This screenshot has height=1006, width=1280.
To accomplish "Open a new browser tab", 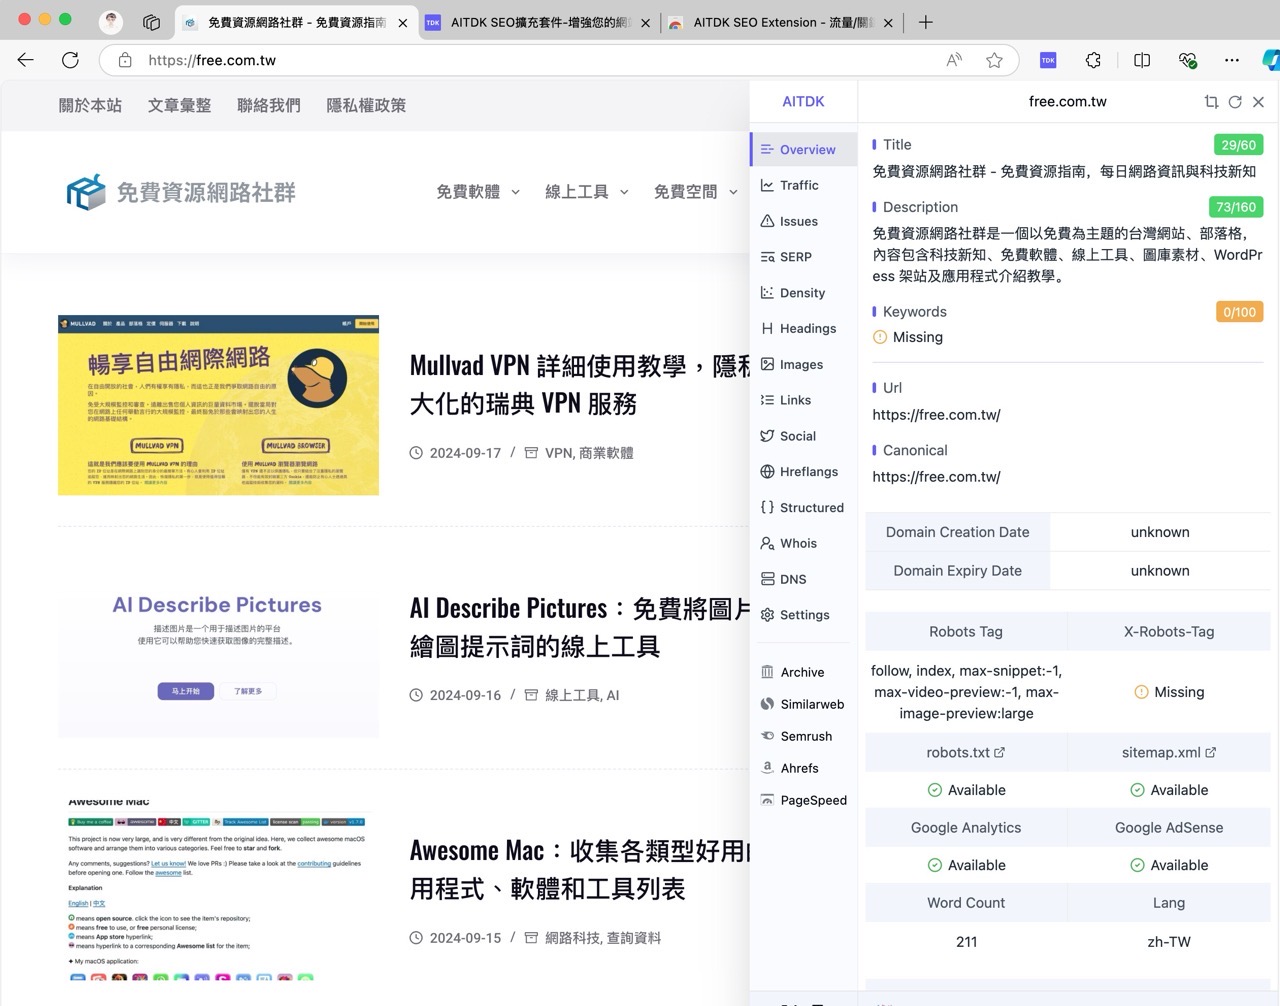I will tap(926, 22).
